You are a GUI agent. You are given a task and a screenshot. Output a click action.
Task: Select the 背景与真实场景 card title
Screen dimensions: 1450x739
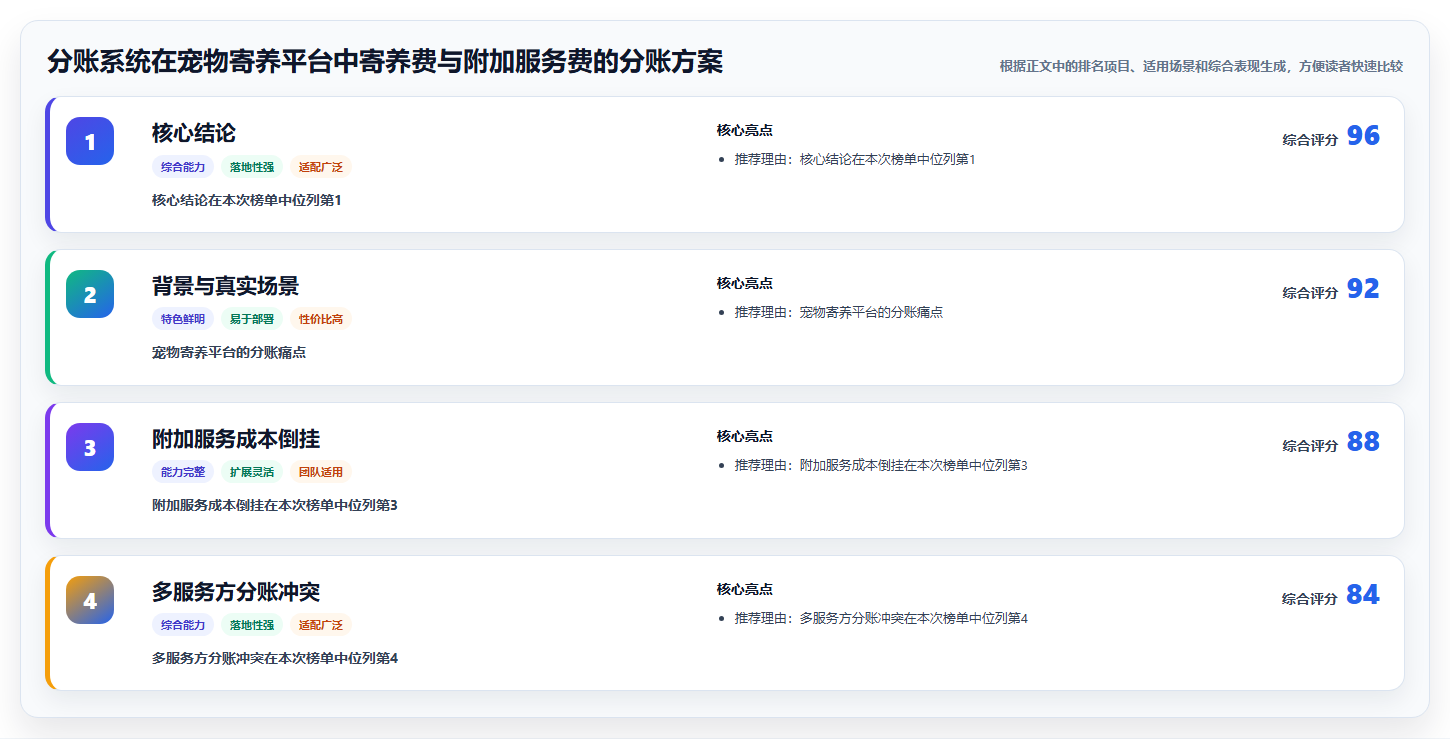[225, 286]
